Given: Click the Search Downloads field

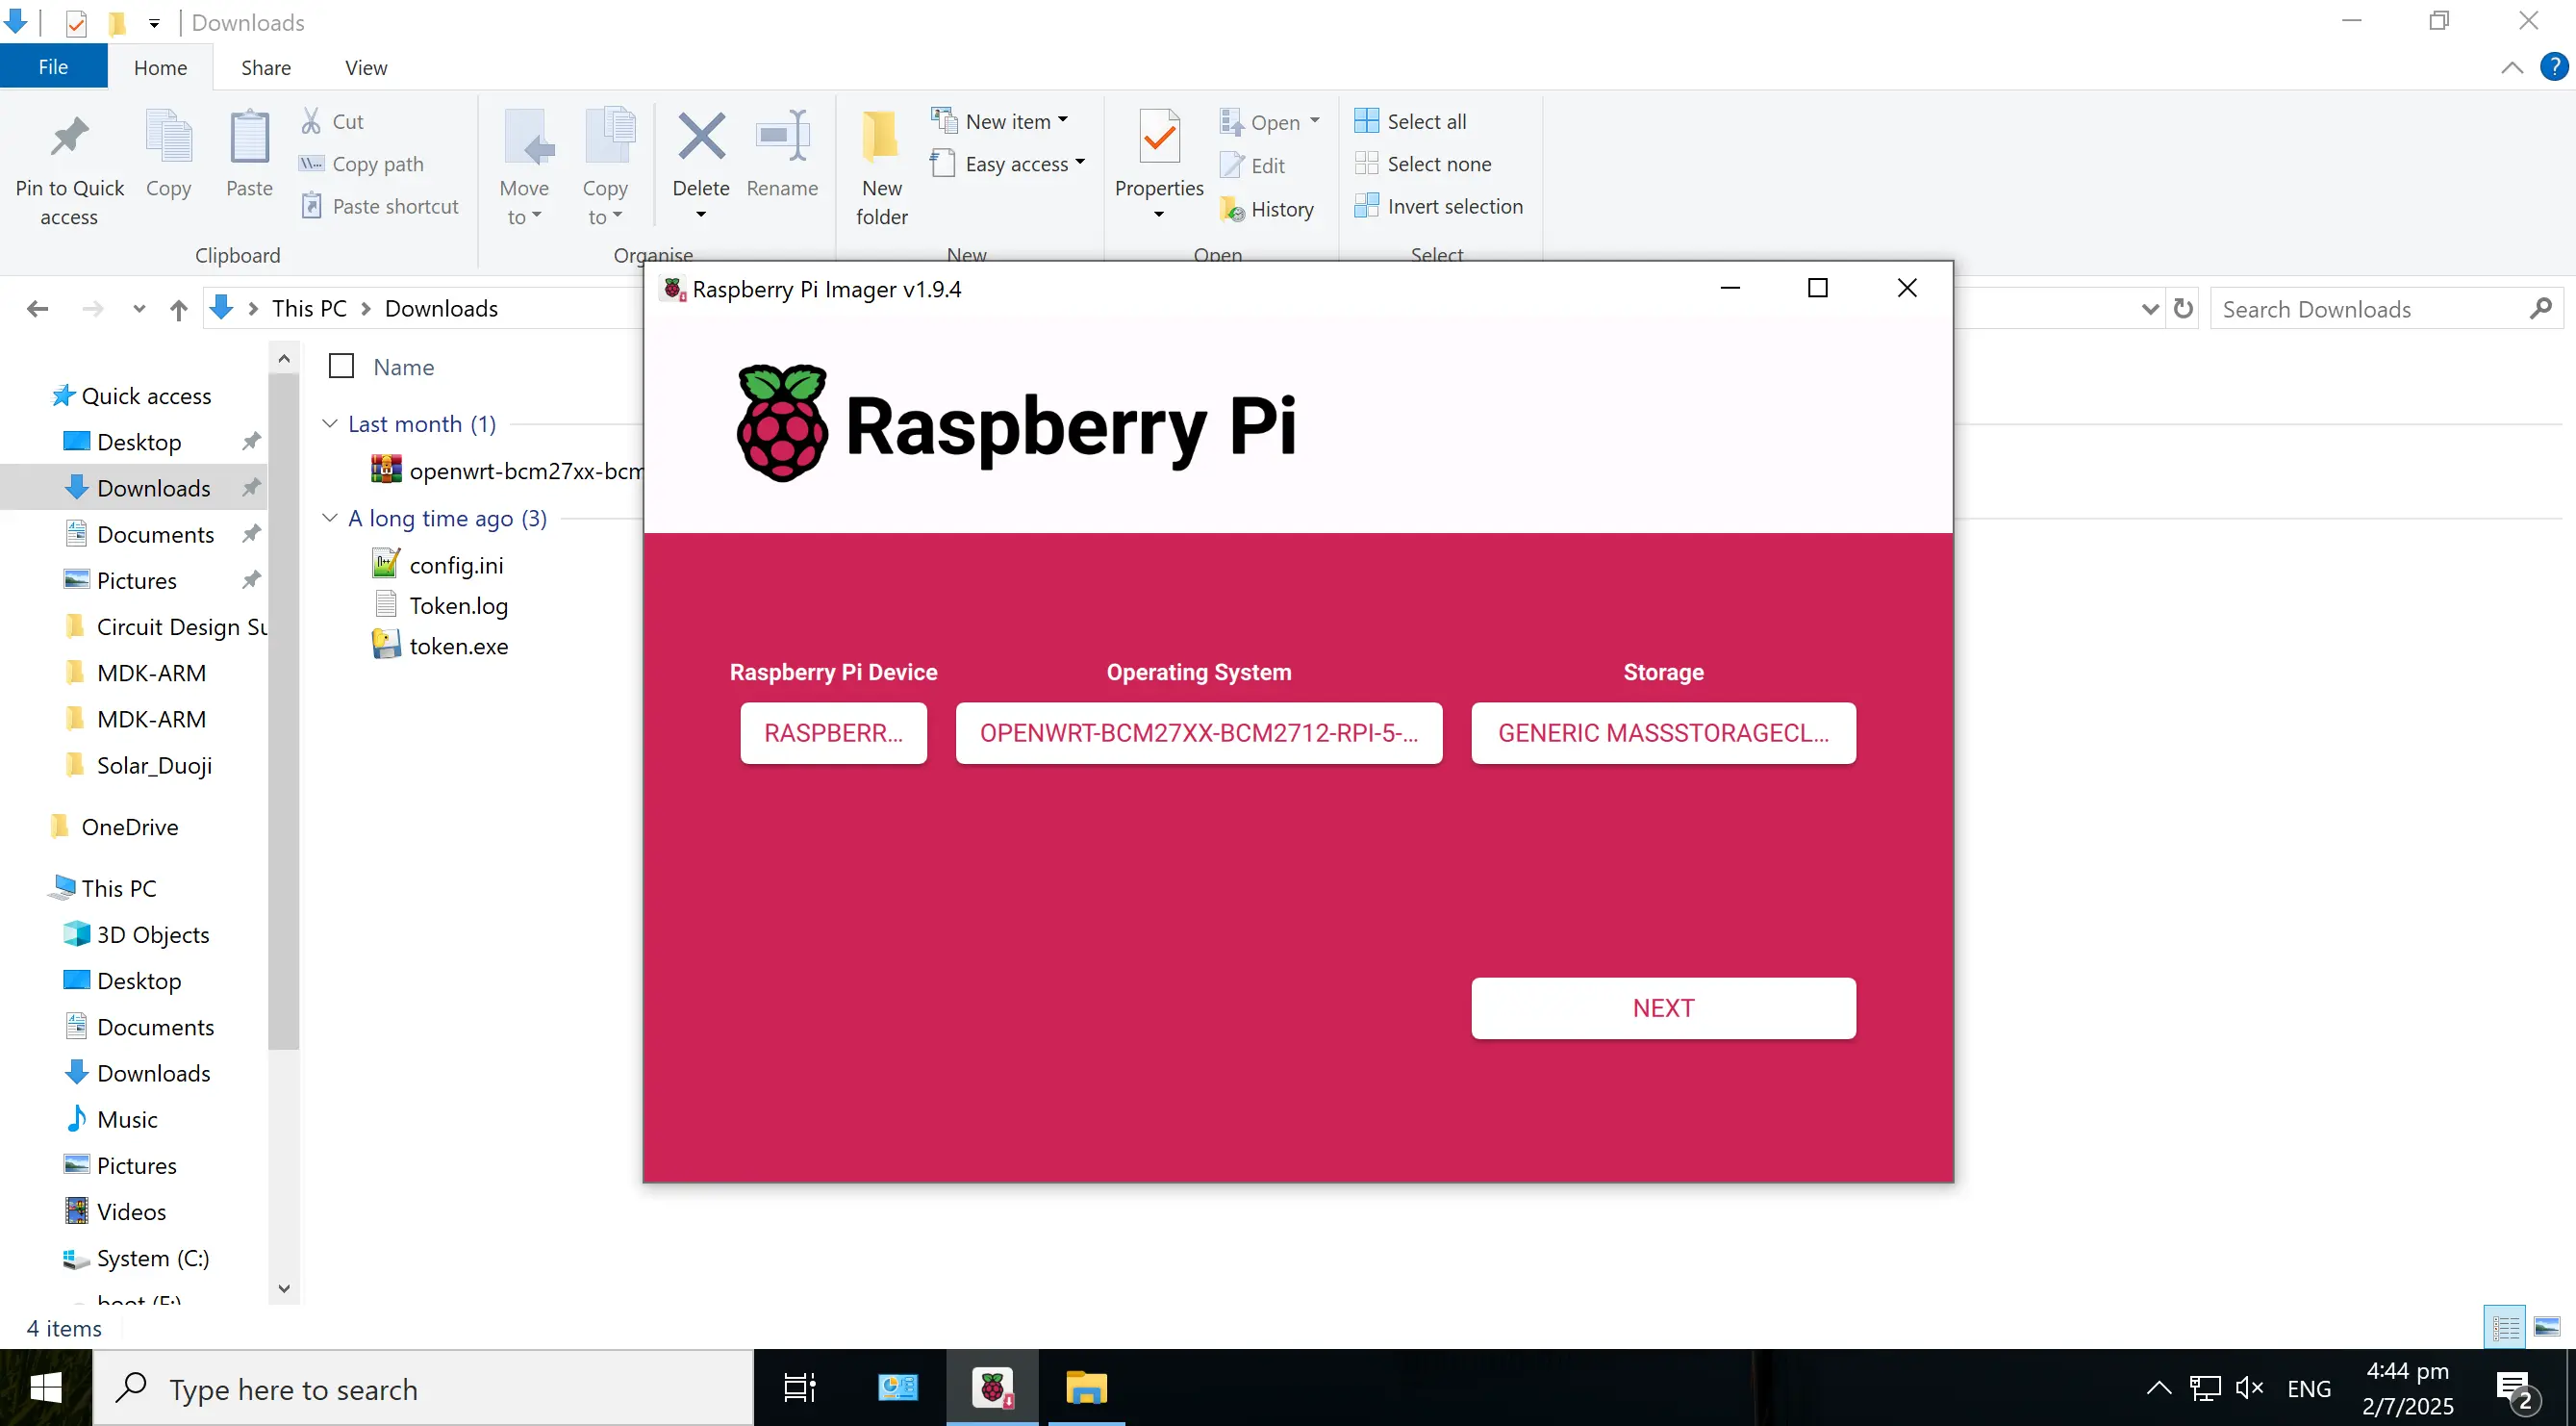Looking at the screenshot, I should pyautogui.click(x=2386, y=309).
